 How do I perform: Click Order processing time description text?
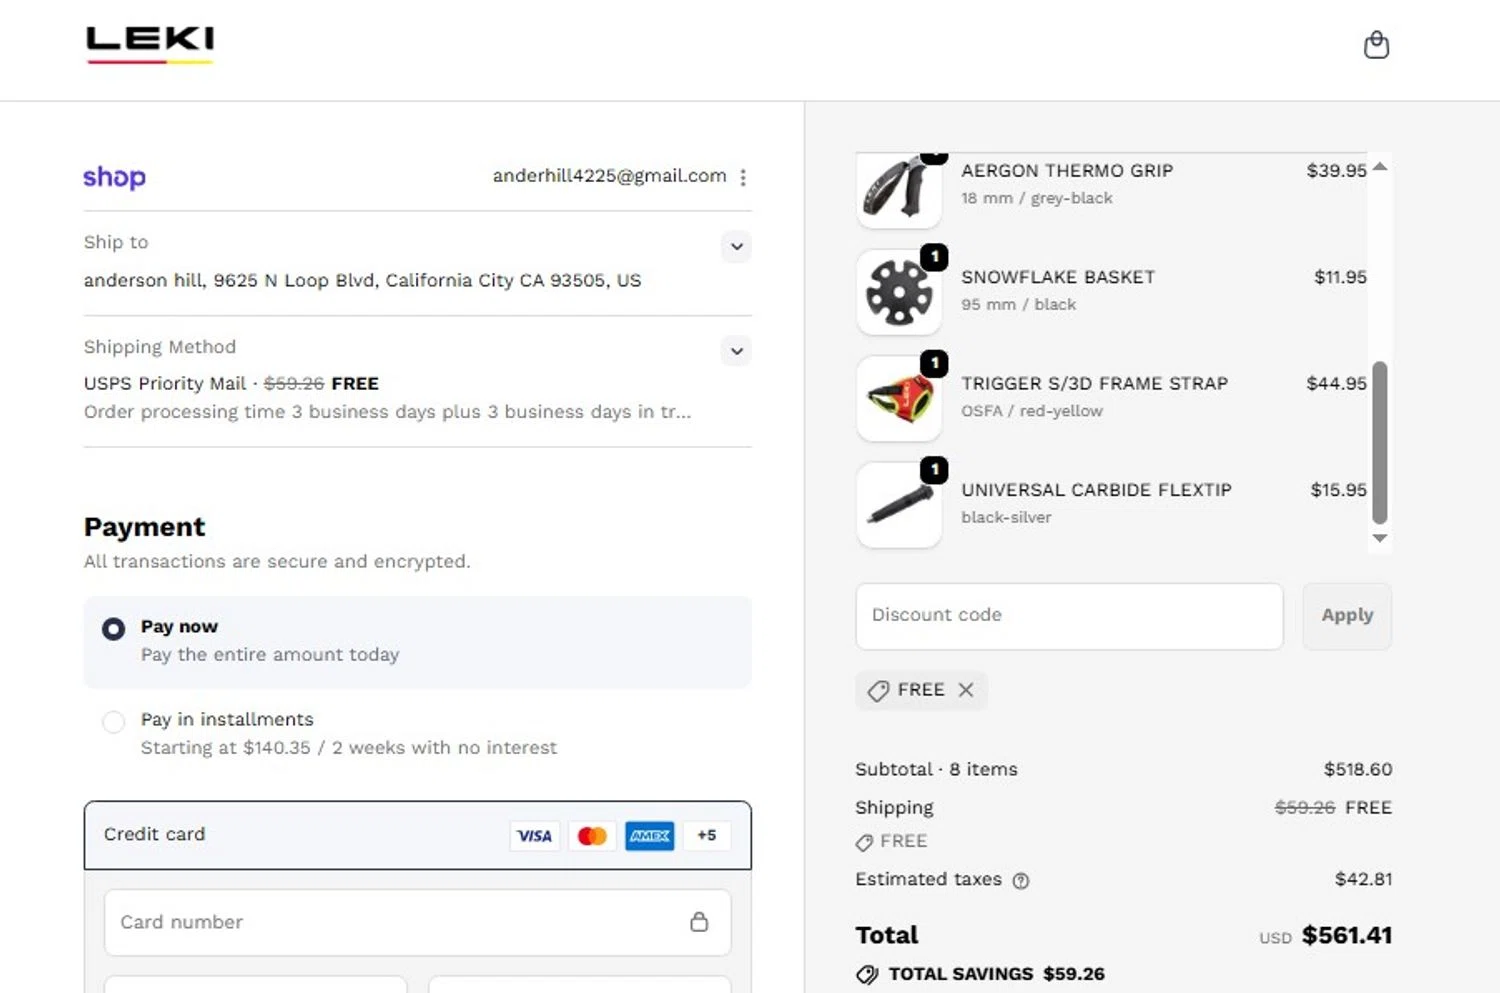click(x=387, y=412)
